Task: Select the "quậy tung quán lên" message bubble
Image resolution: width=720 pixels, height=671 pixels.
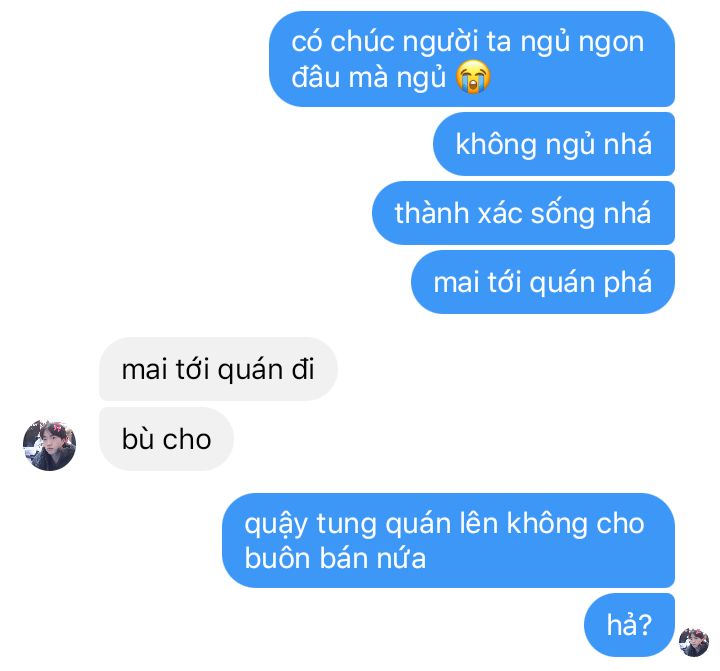Action: click(449, 541)
